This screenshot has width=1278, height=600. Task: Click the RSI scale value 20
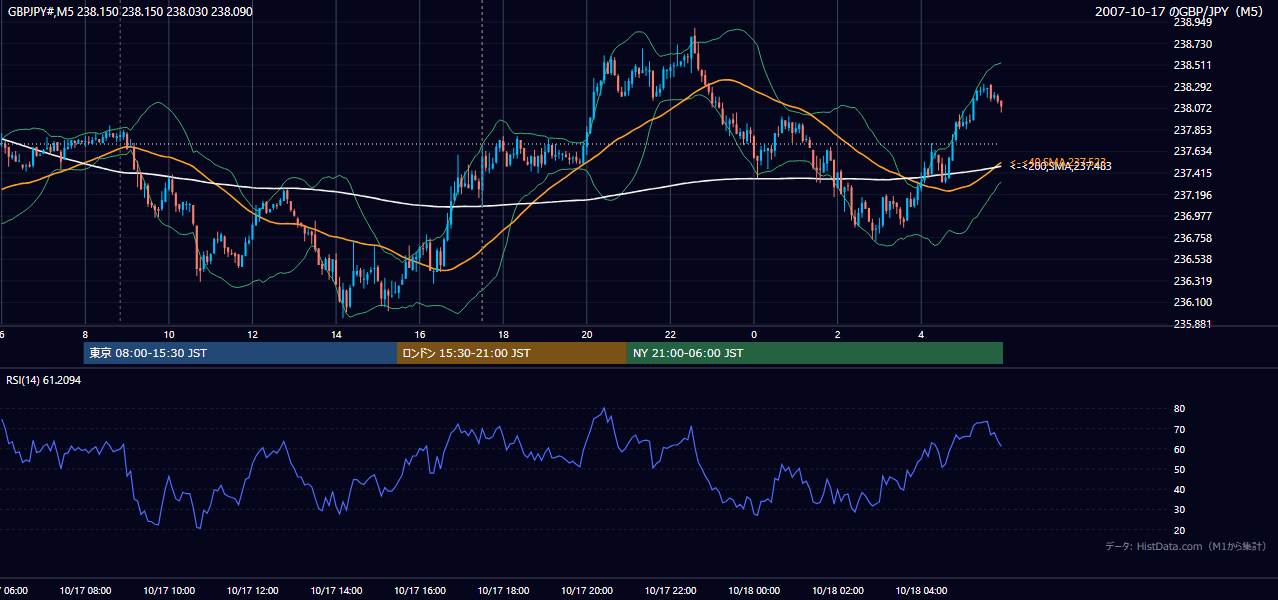point(1179,530)
